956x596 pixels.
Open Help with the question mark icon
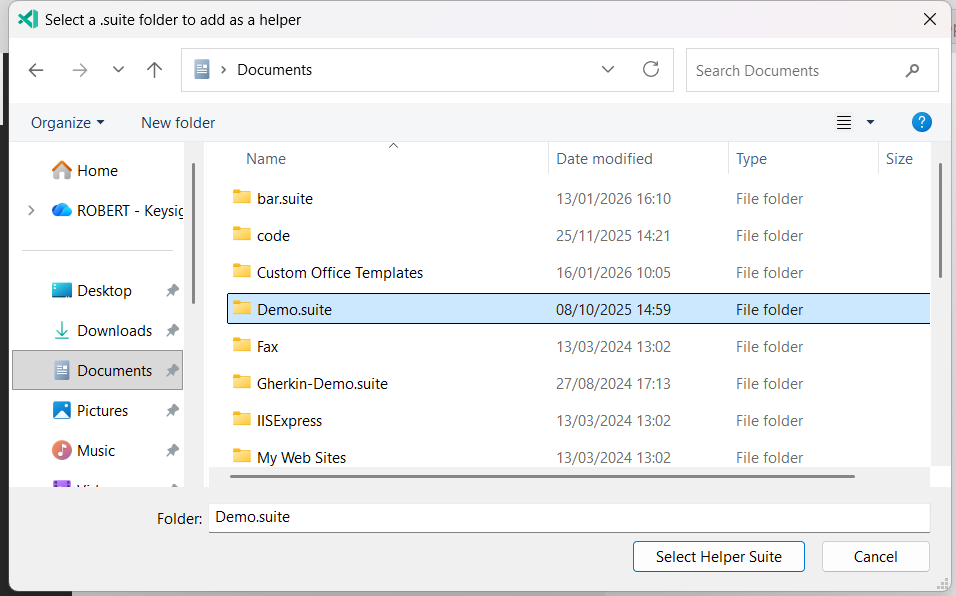921,122
